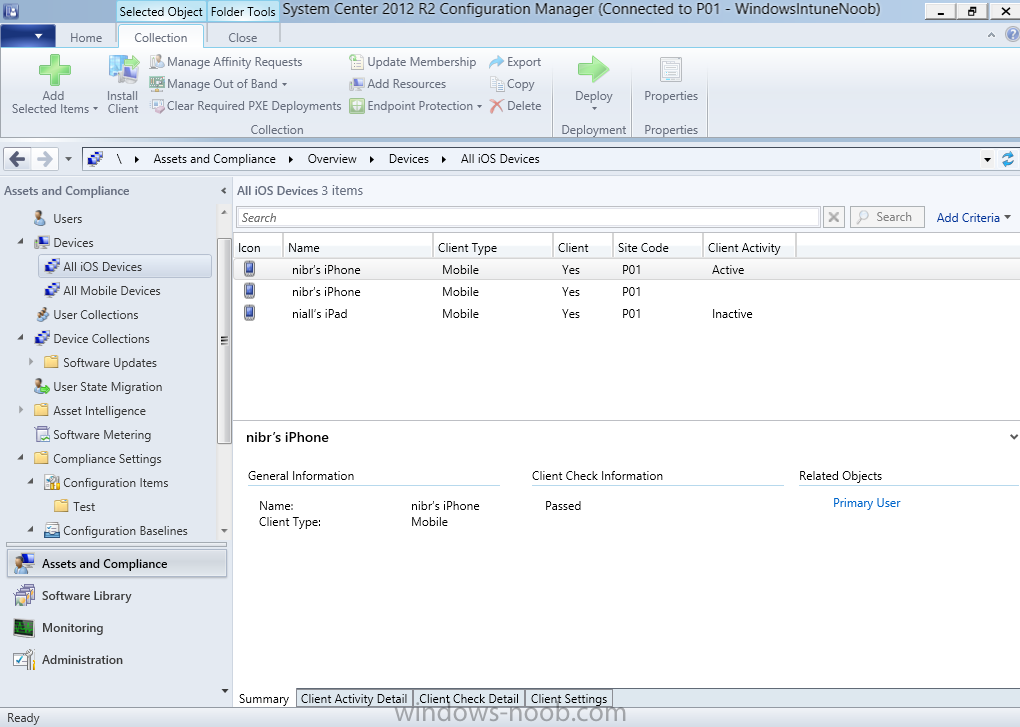Sort by the Client Type column header
The width and height of the screenshot is (1020, 727).
pos(492,248)
